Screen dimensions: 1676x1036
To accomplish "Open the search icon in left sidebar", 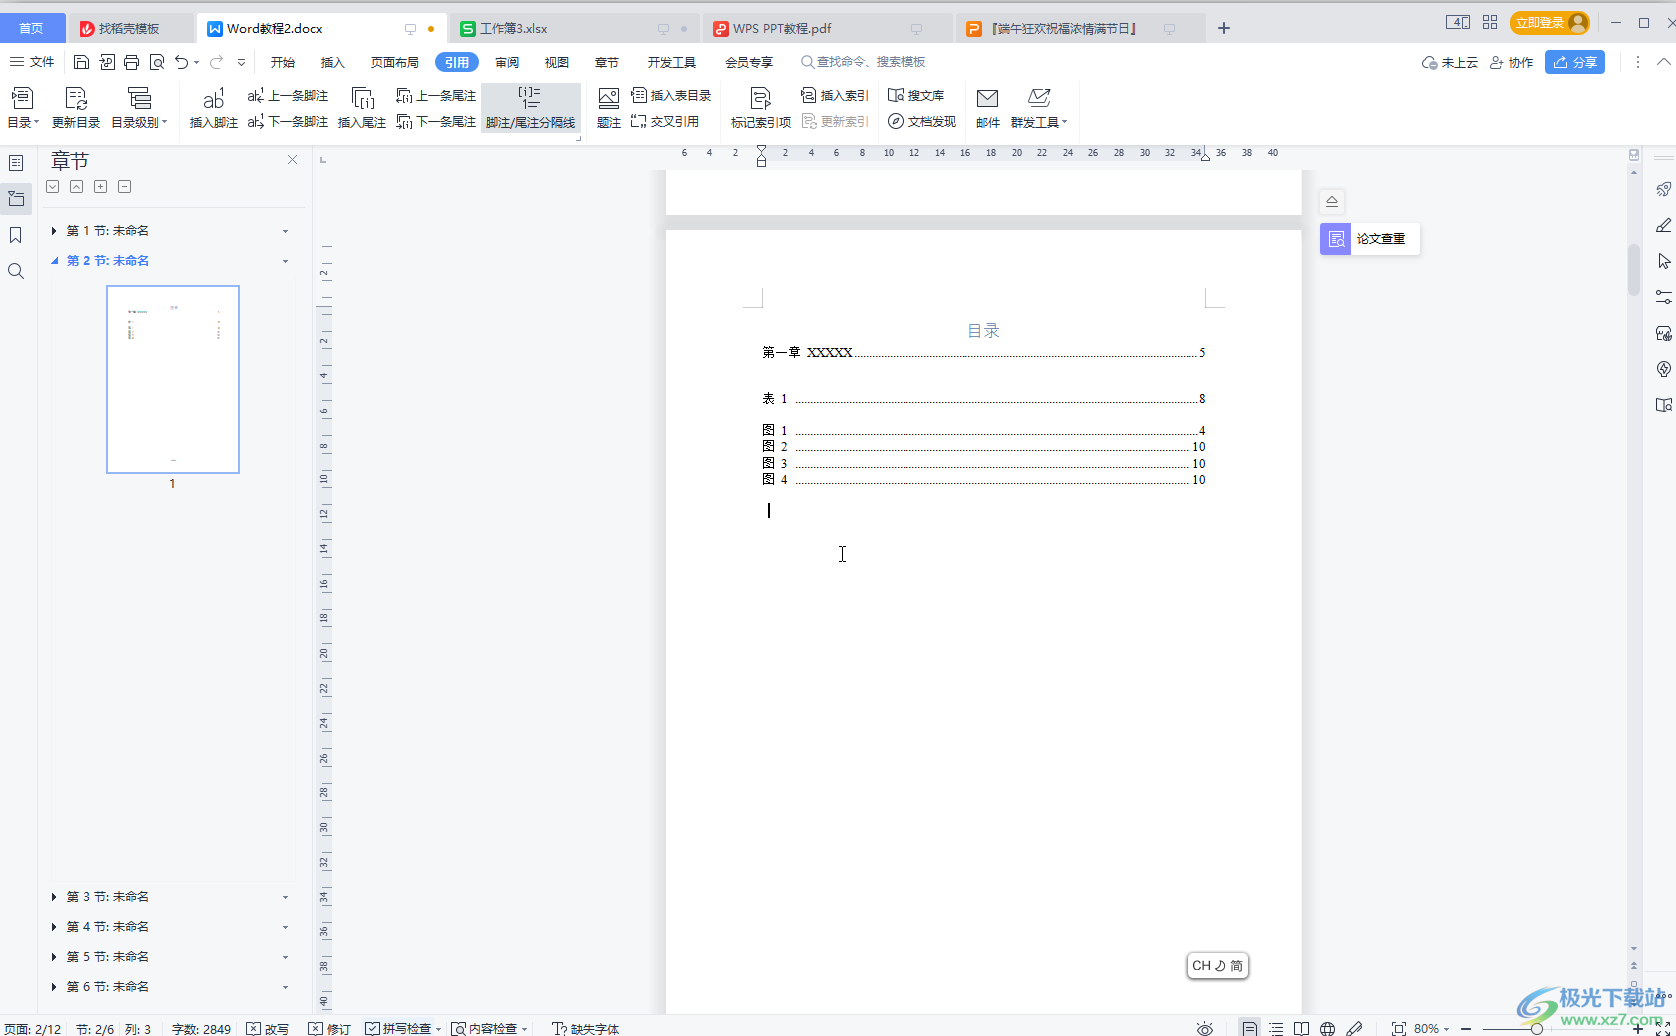I will 16,271.
